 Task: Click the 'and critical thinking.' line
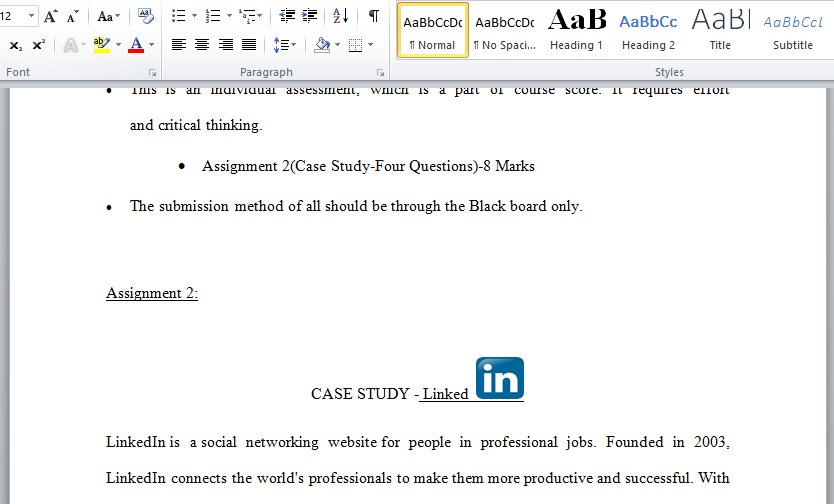tap(196, 125)
